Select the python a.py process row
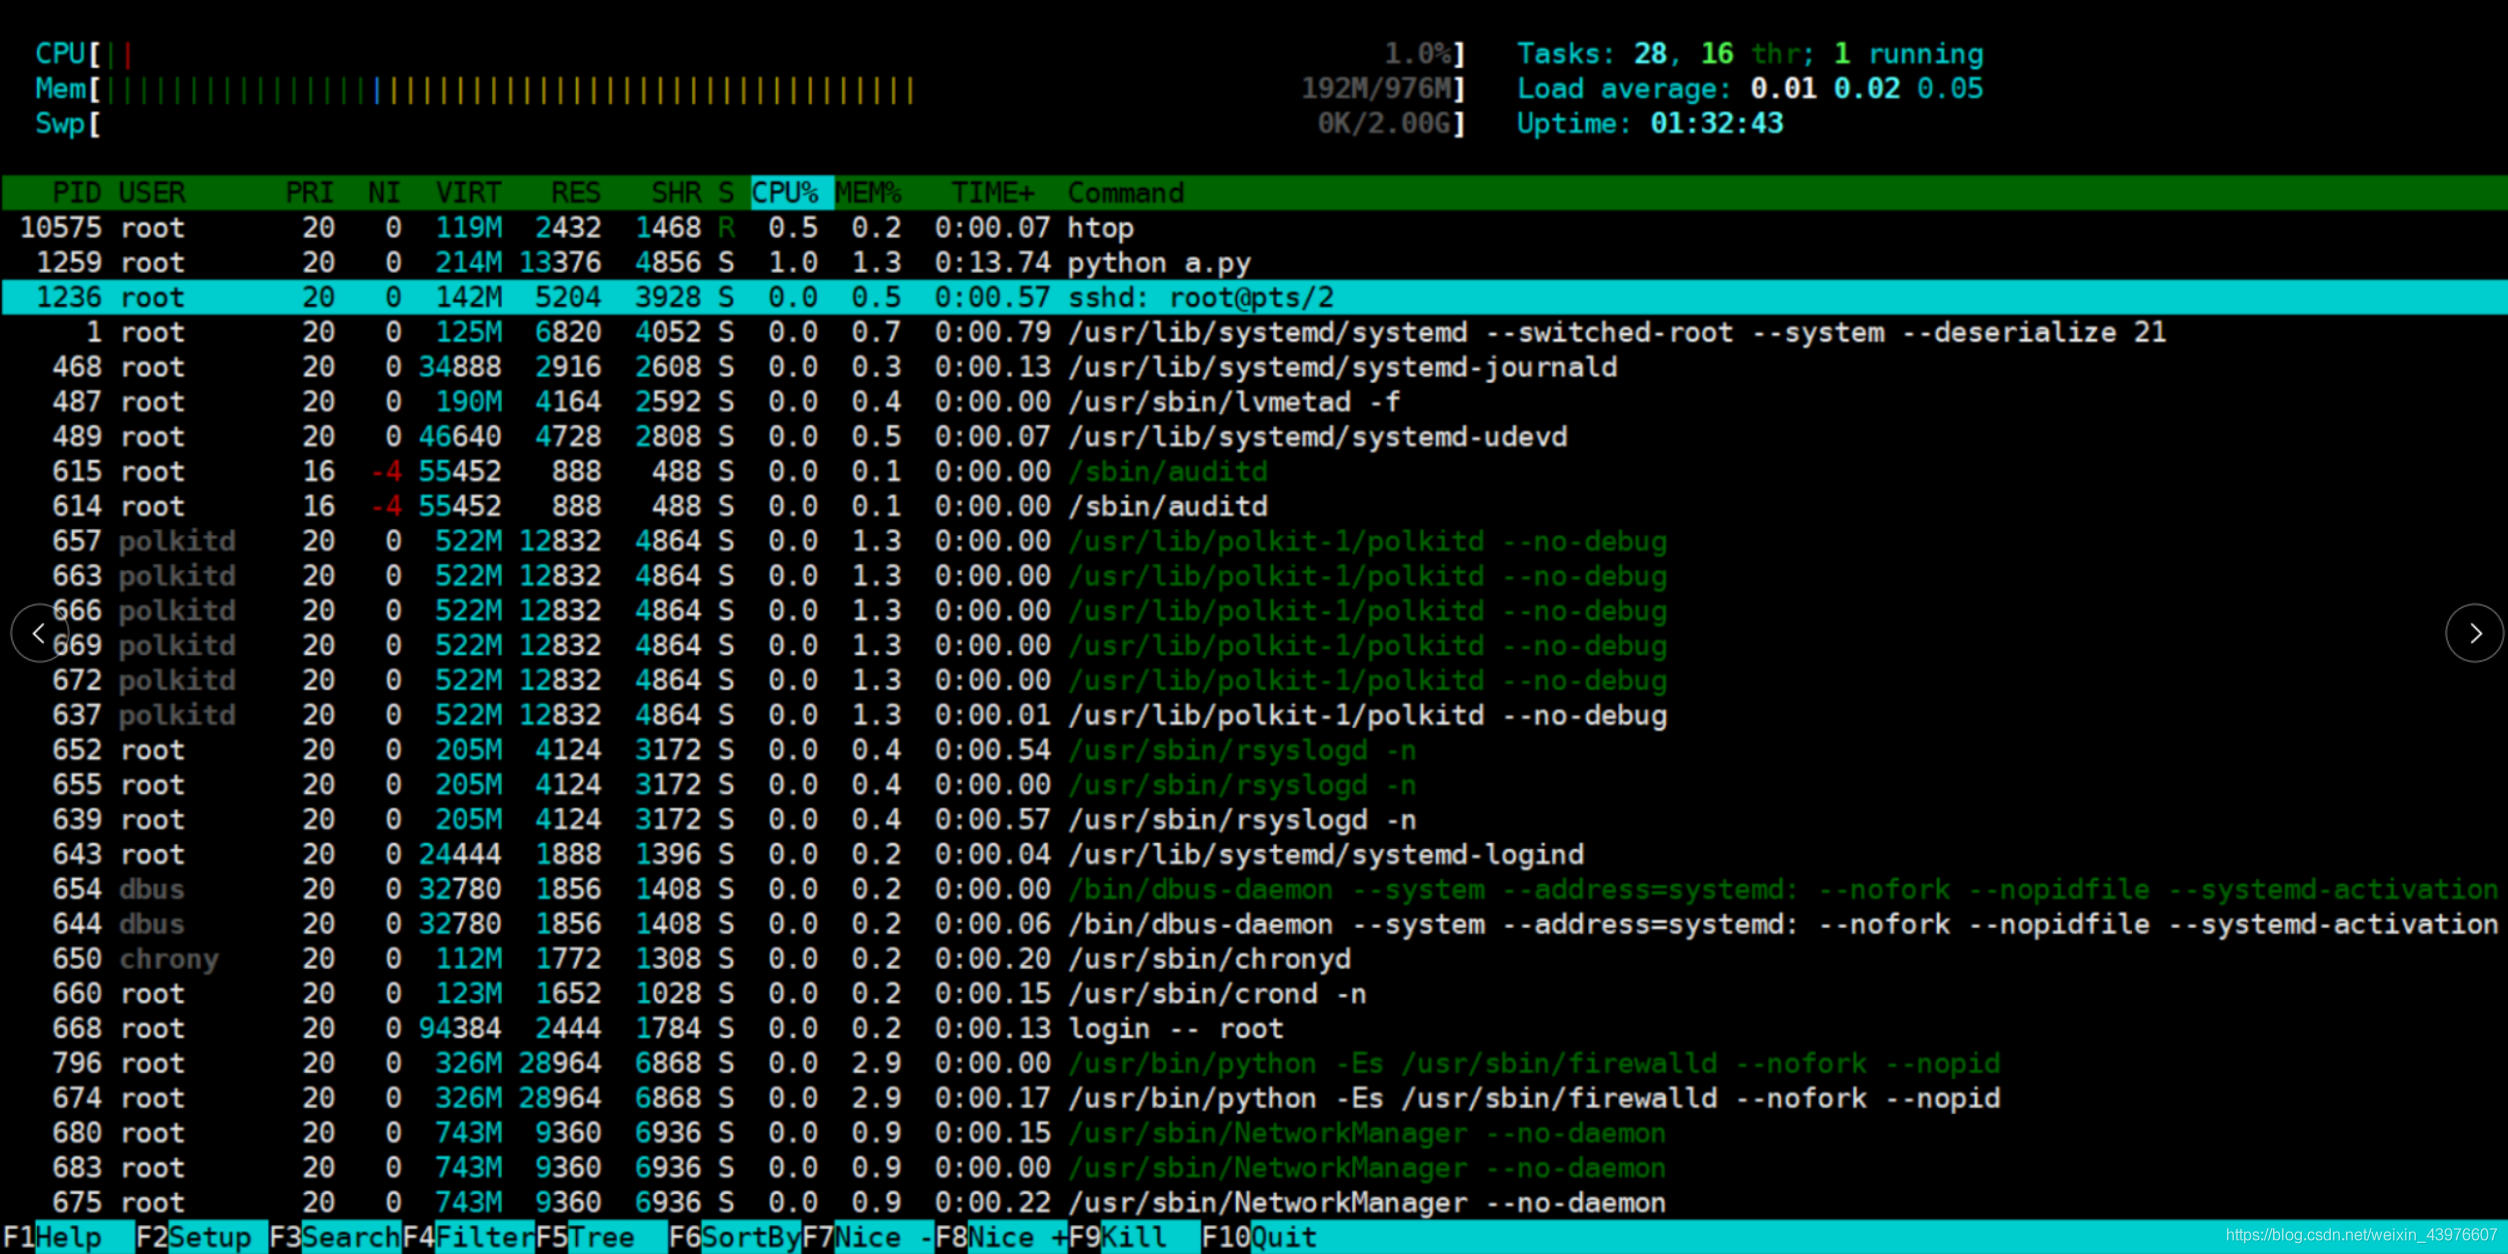This screenshot has height=1254, width=2508. click(1254, 263)
